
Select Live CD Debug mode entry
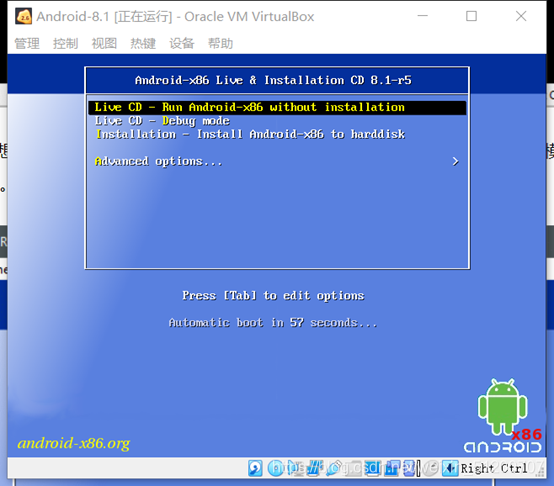(x=162, y=121)
